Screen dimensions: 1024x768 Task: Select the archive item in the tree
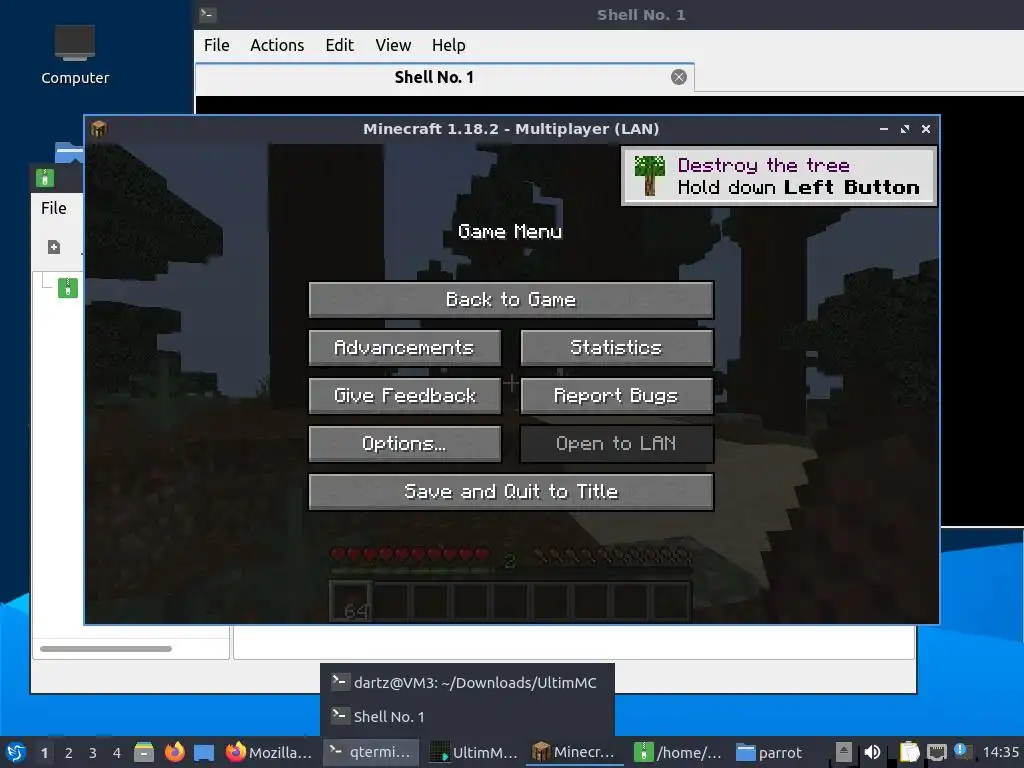pos(68,288)
